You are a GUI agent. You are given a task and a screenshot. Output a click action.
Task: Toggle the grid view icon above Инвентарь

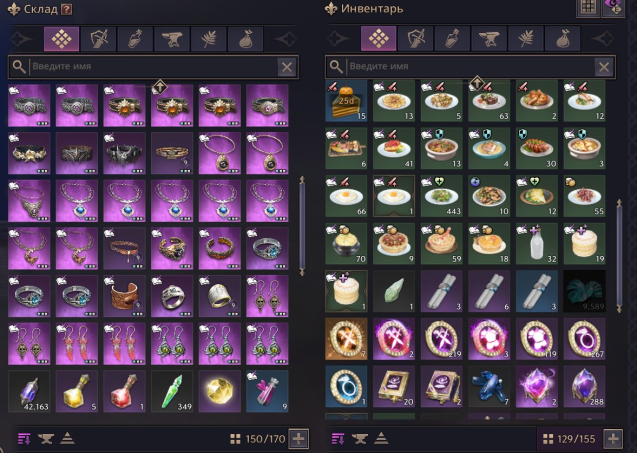click(x=588, y=8)
